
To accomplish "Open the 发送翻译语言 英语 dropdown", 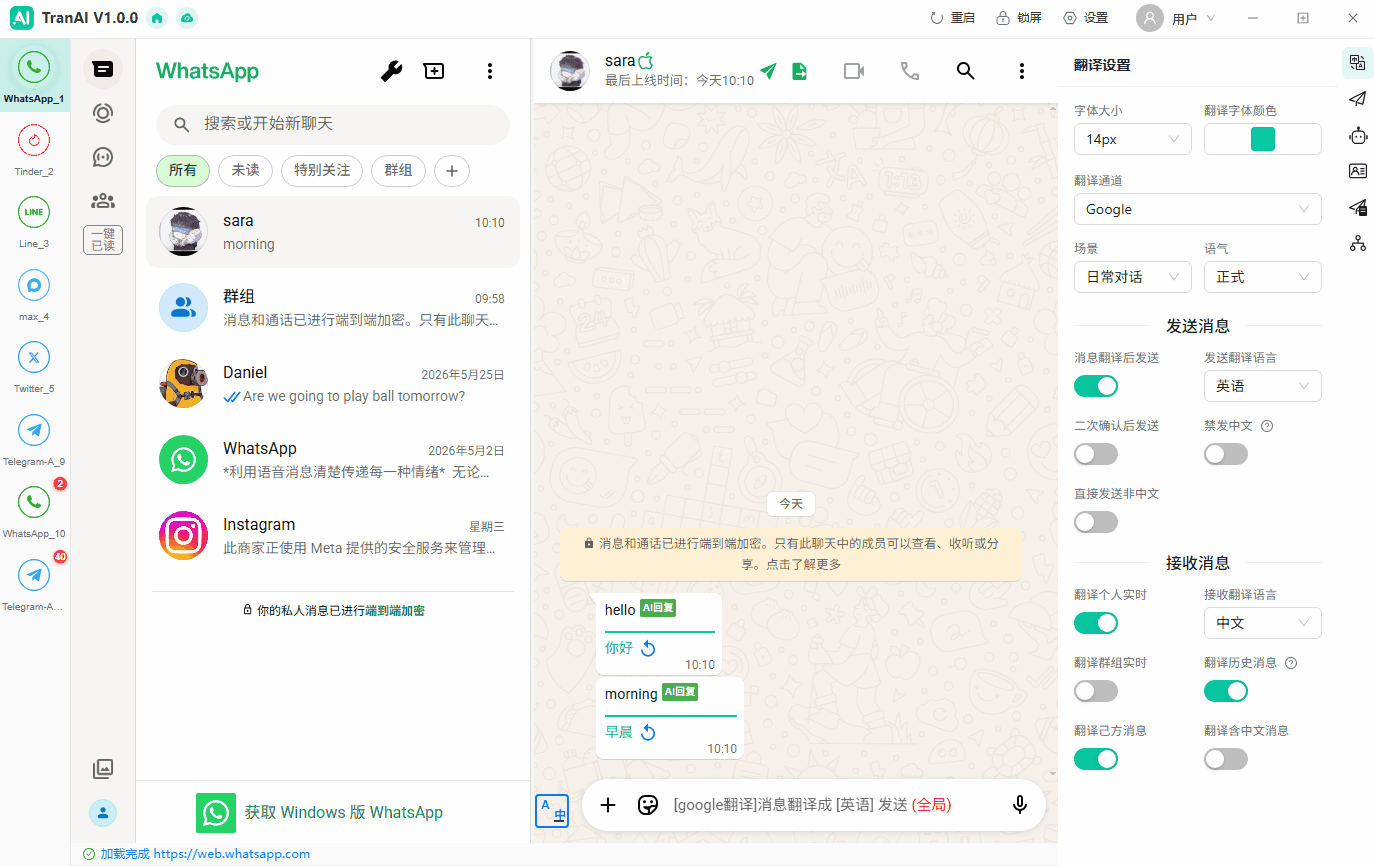I will [1263, 386].
